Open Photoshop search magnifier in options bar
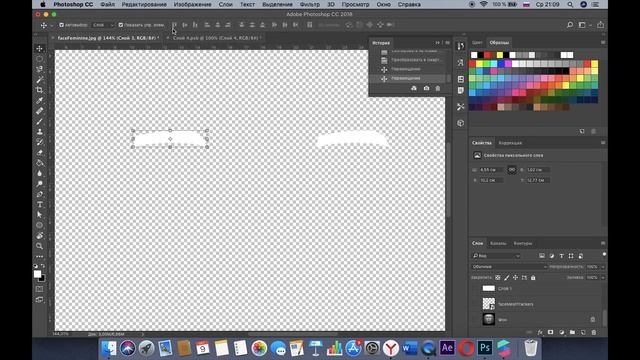The height and width of the screenshot is (360, 640). [570, 25]
